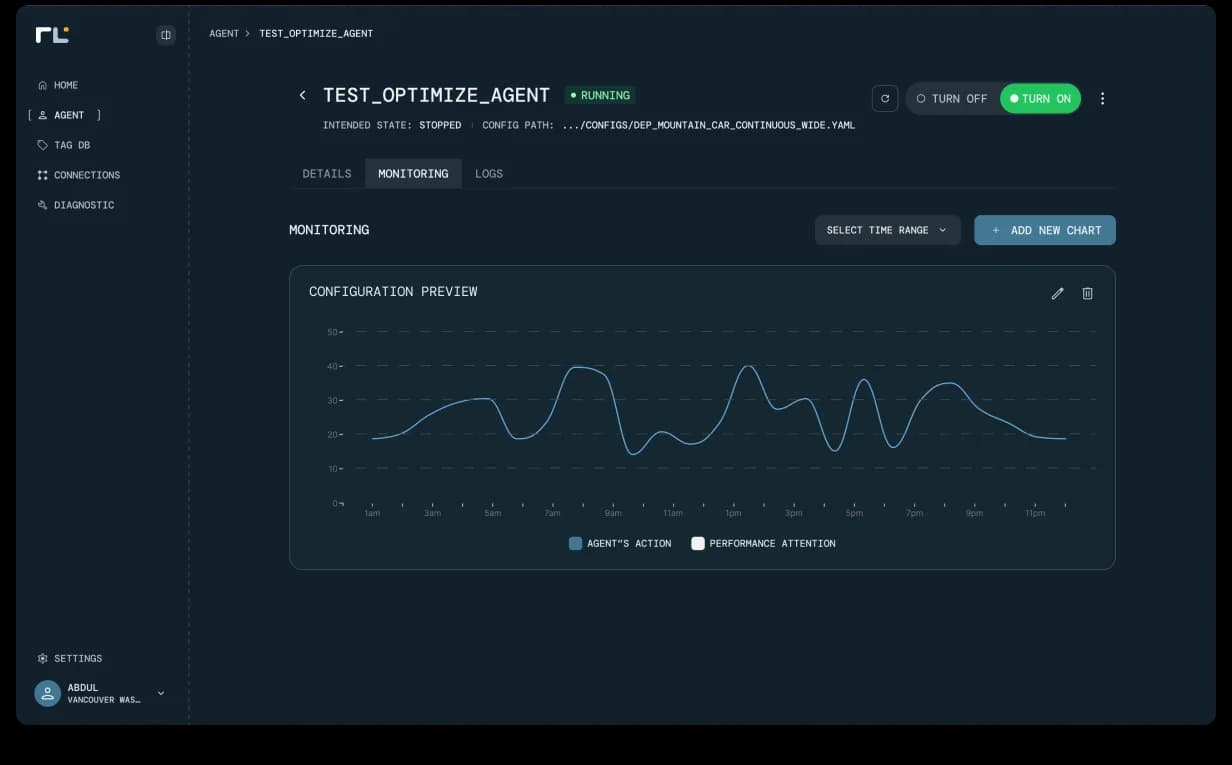The height and width of the screenshot is (765, 1232).
Task: Open Home in the sidebar
Action: [58, 85]
